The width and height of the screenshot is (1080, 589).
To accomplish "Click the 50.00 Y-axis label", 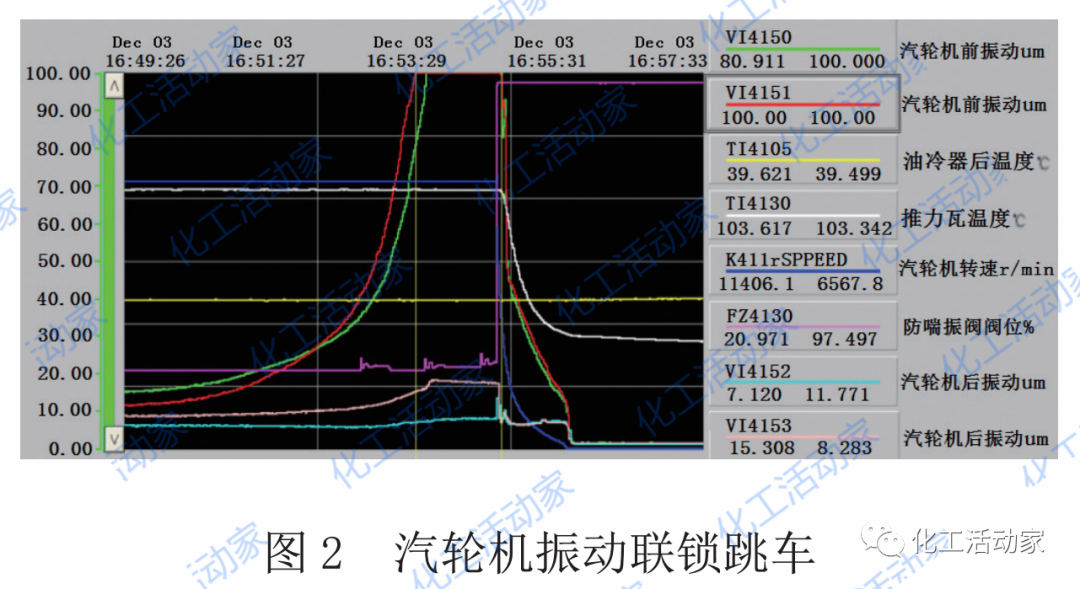I will (x=63, y=261).
